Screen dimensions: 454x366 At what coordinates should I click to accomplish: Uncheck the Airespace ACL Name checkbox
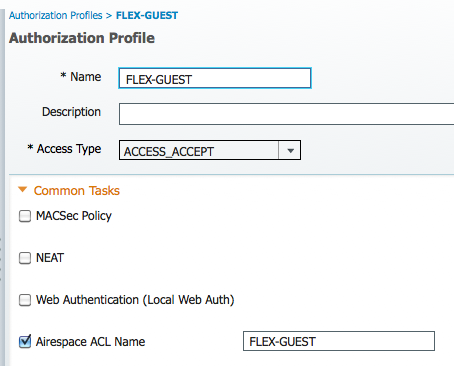[x=25, y=341]
